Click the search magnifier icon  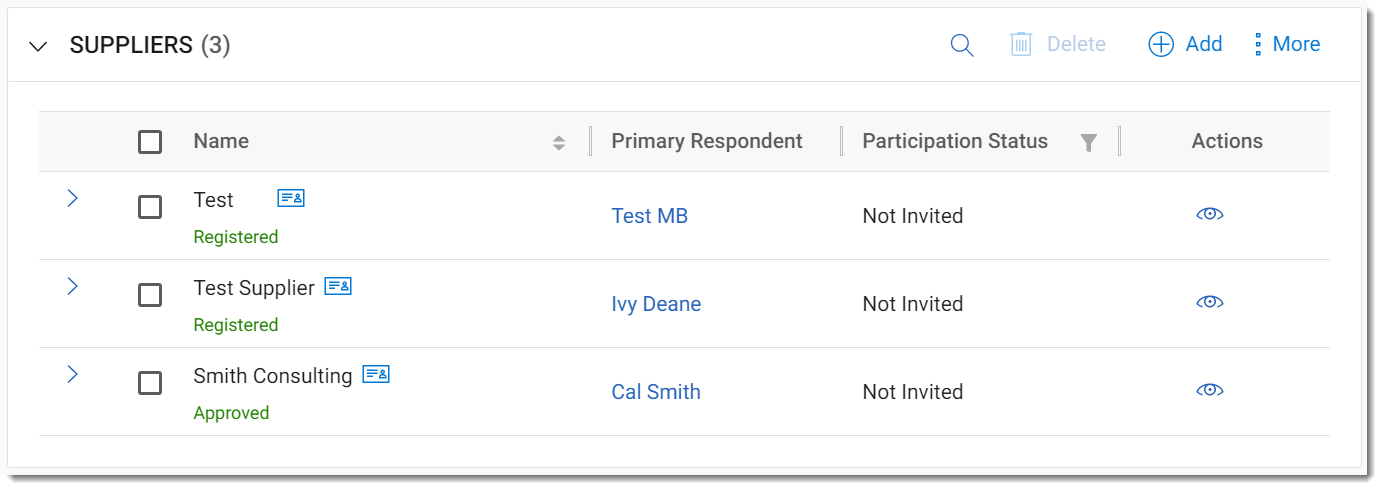[961, 45]
